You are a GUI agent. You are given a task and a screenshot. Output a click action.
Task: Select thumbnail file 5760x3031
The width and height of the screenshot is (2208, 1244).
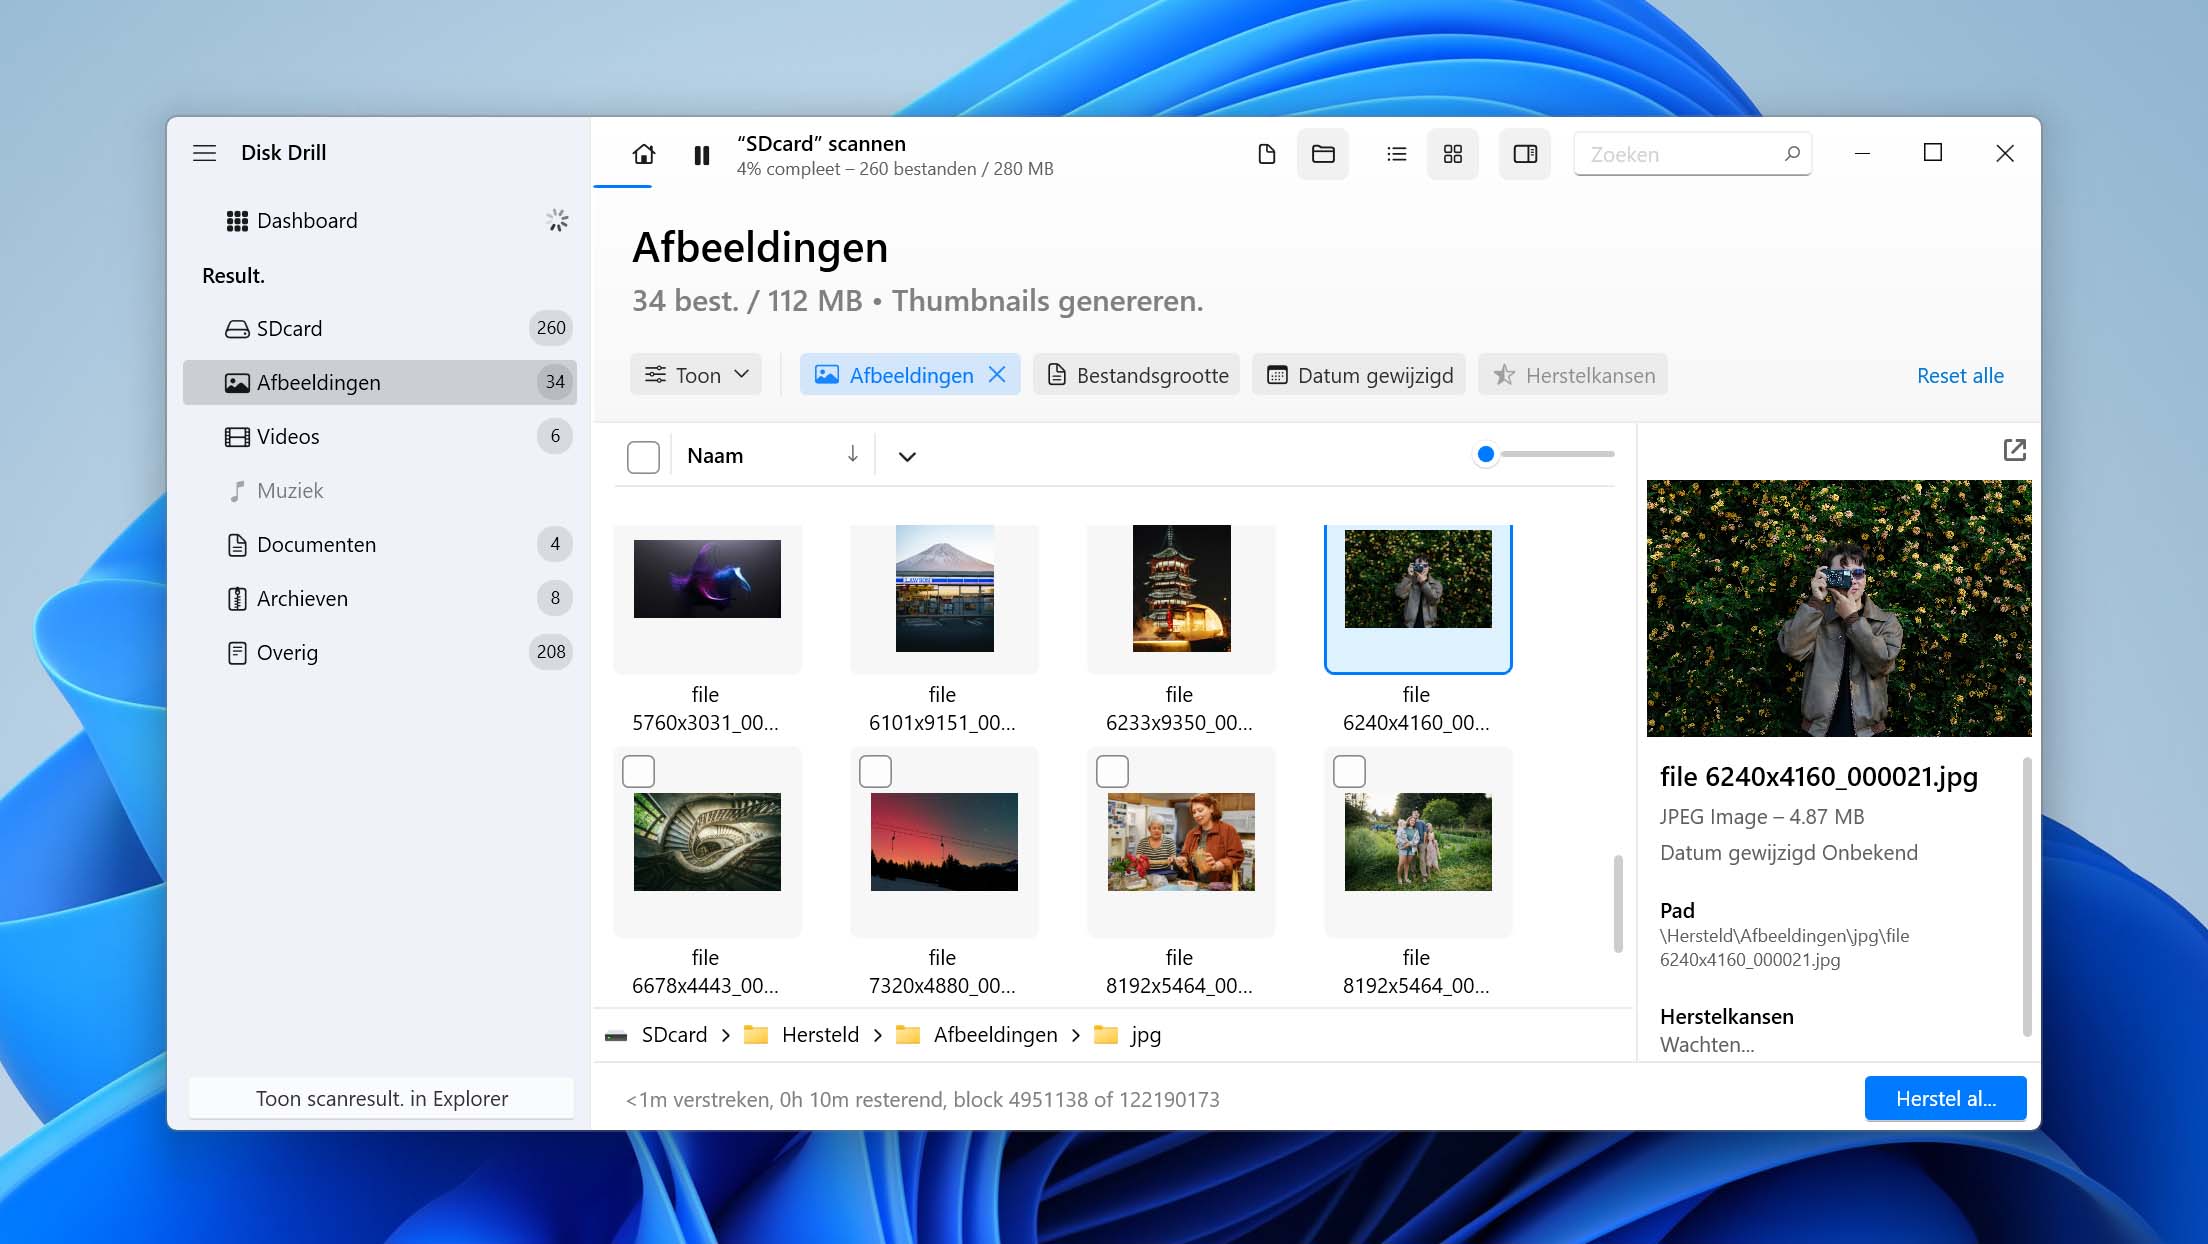coord(707,579)
